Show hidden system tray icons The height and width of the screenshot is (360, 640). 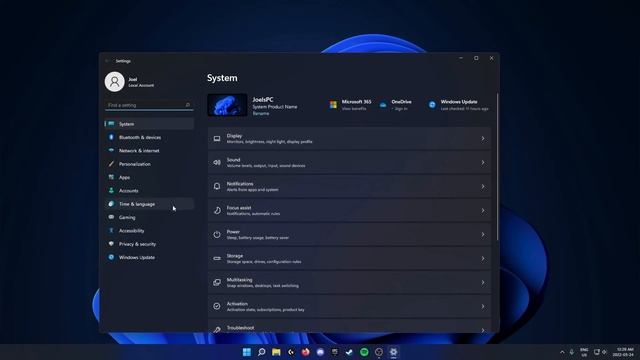coord(562,352)
